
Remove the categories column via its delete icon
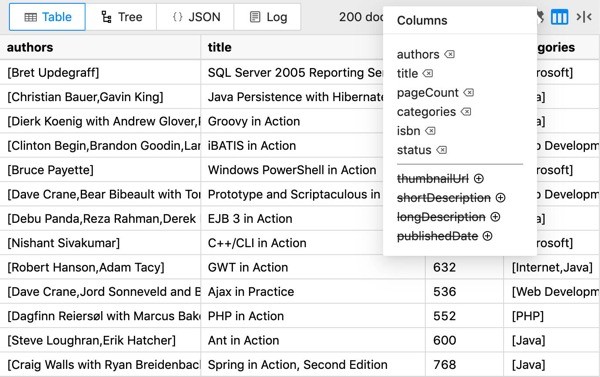coord(466,112)
